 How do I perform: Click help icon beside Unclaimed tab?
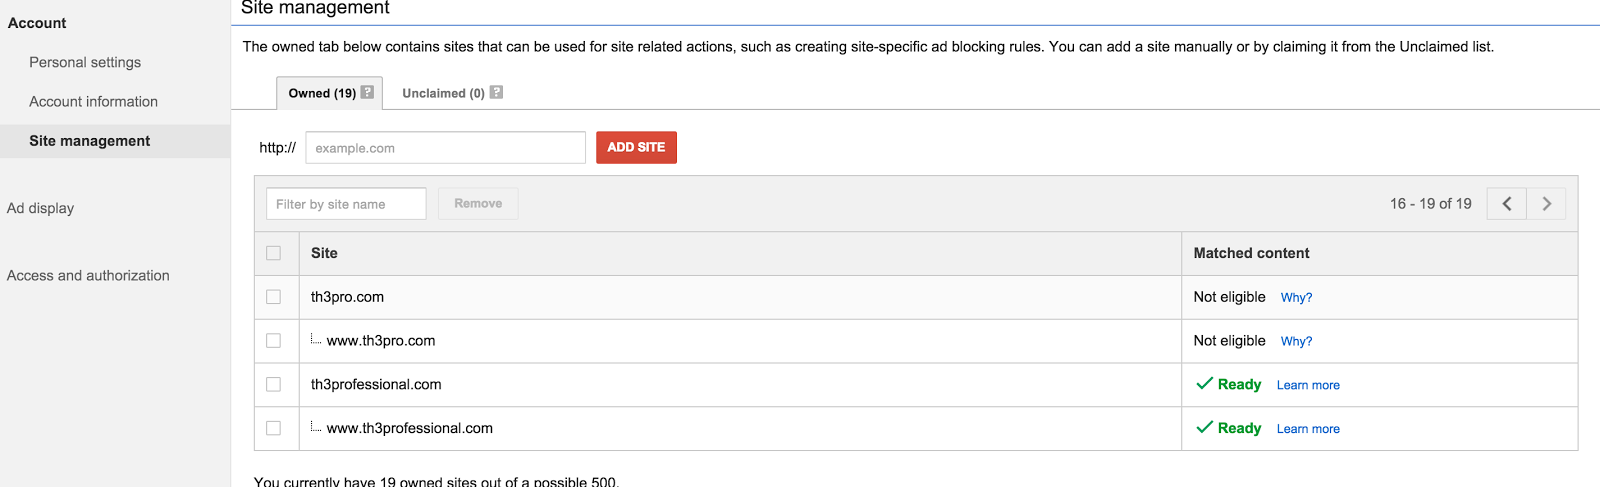click(496, 92)
